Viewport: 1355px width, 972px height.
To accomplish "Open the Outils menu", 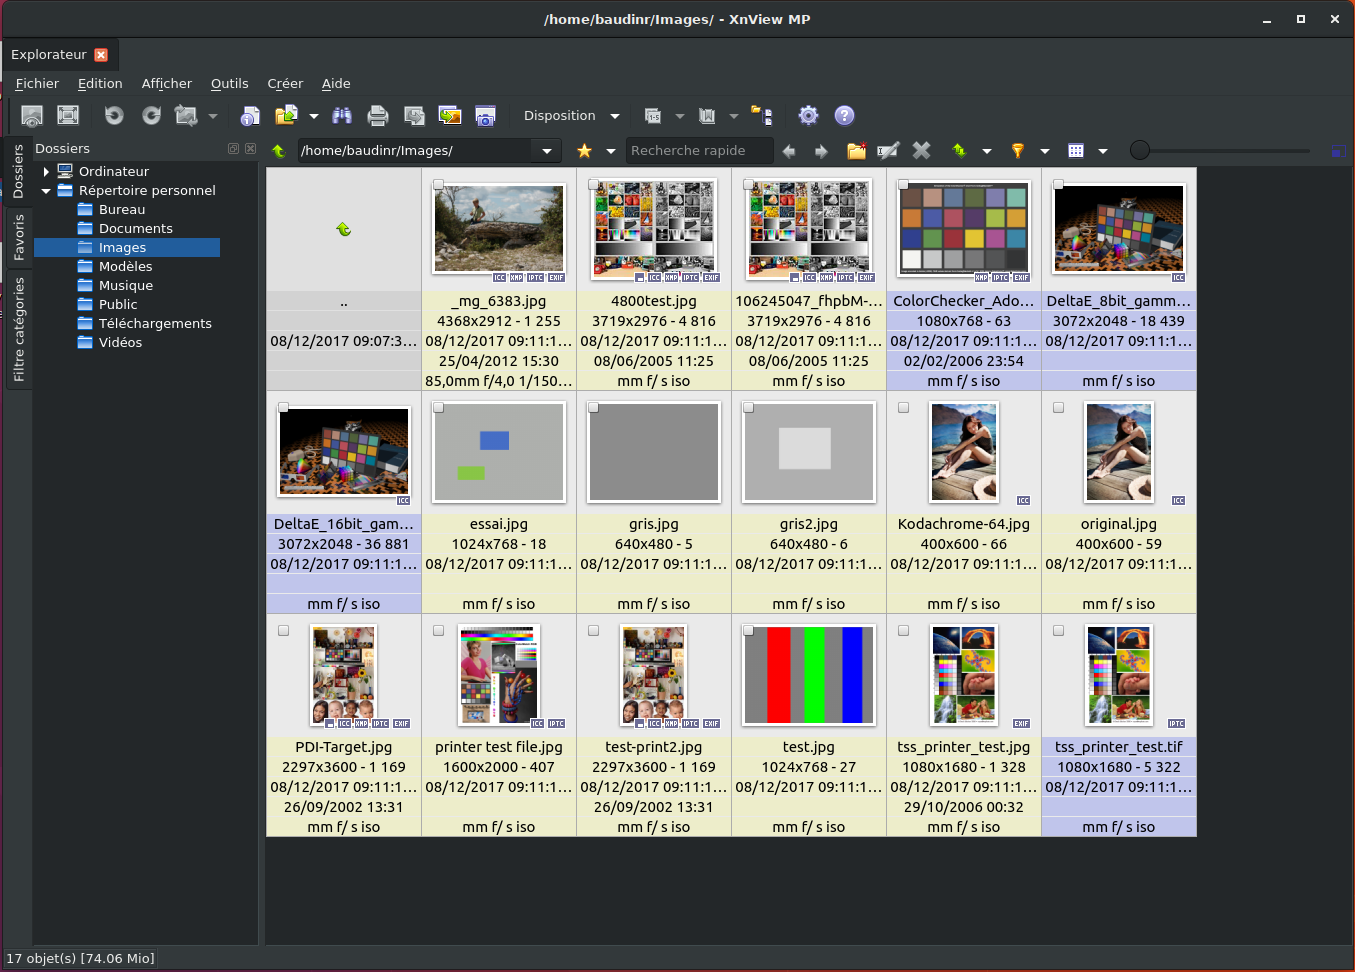I will pos(229,84).
